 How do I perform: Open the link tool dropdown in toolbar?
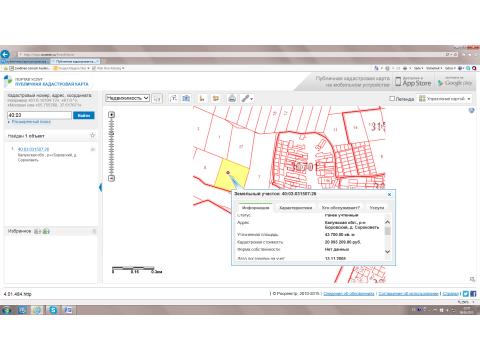(x=247, y=98)
